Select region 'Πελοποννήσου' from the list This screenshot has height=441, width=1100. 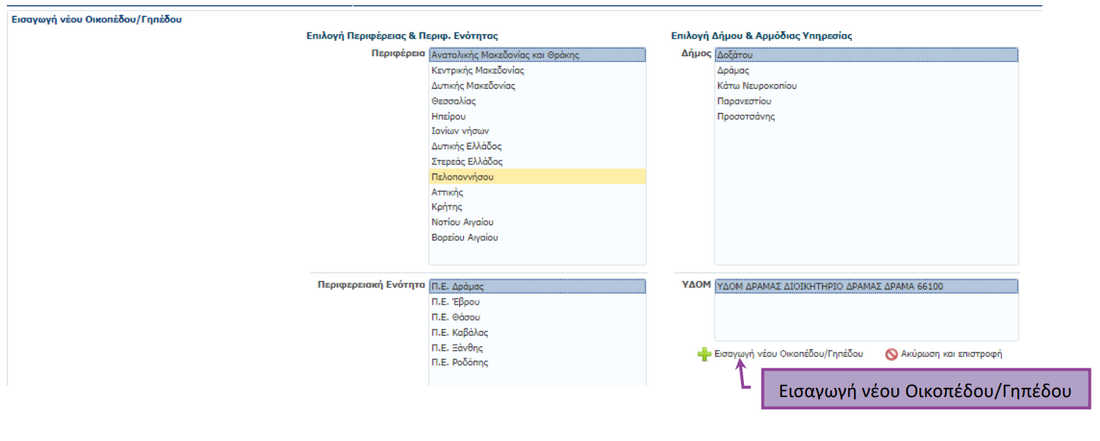[462, 177]
